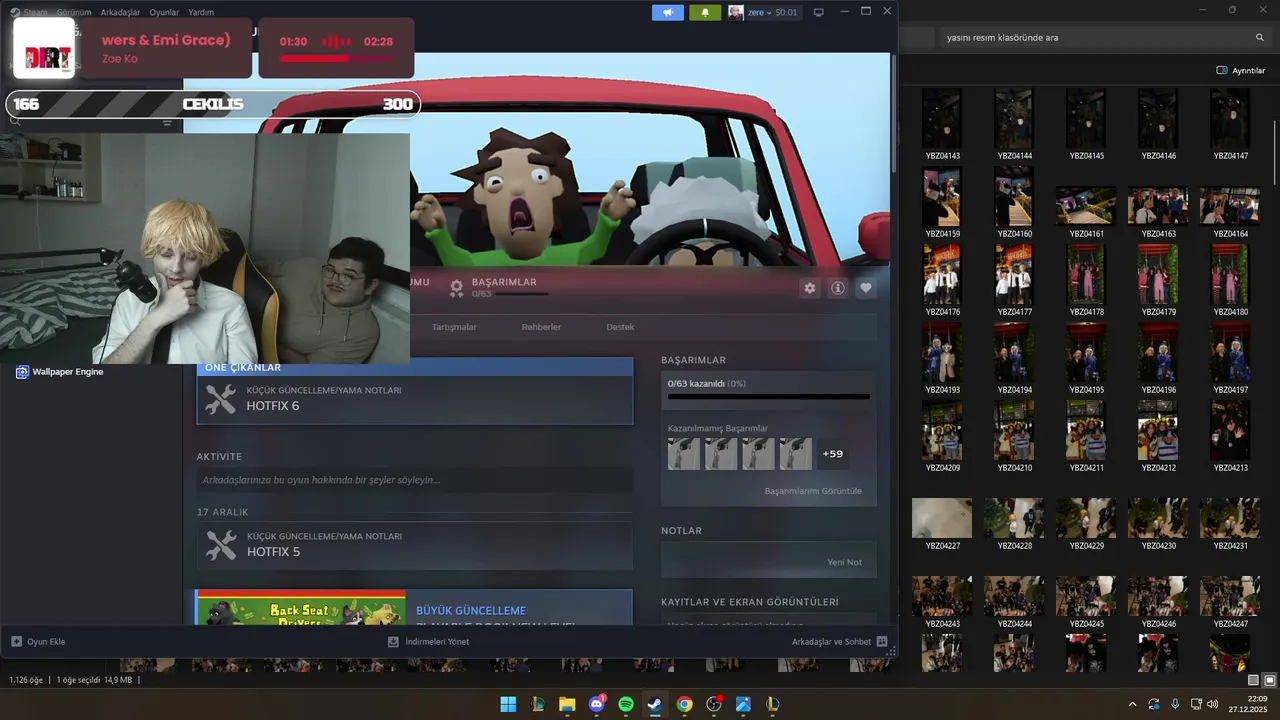Screen dimensions: 1280x720
Task: Add game to favorites heart icon
Action: click(x=866, y=288)
